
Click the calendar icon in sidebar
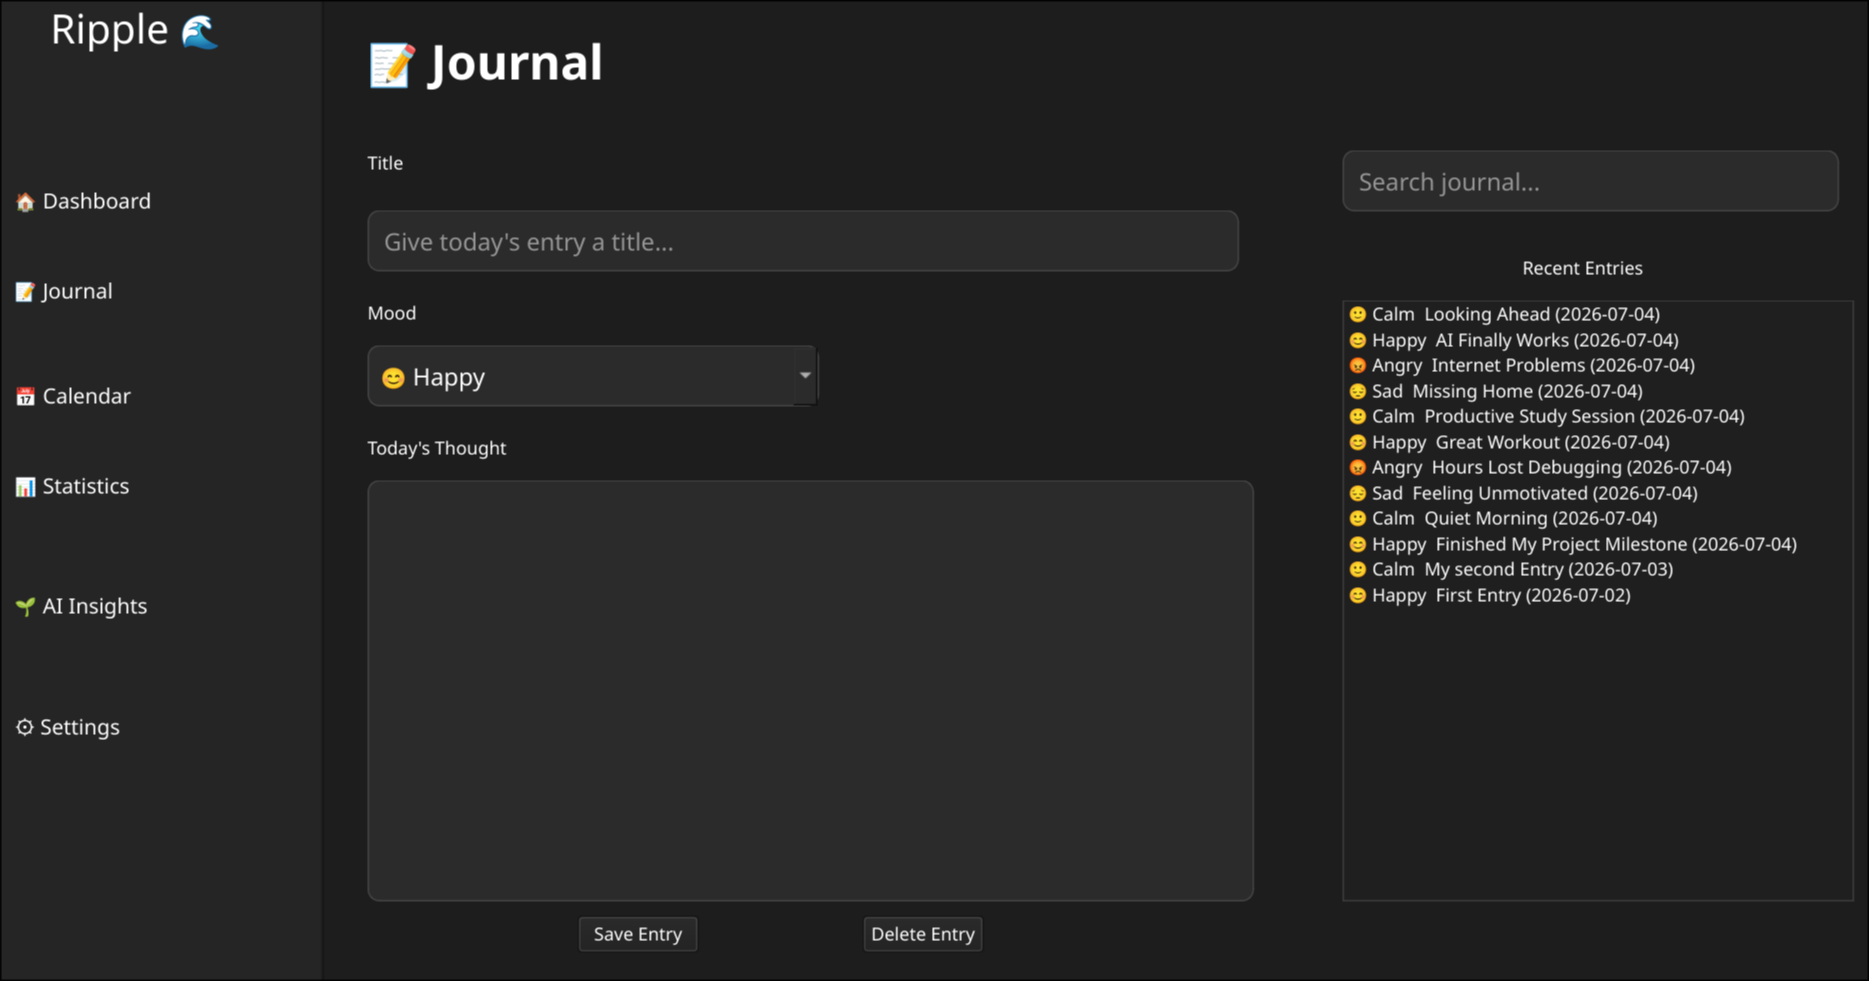point(25,397)
